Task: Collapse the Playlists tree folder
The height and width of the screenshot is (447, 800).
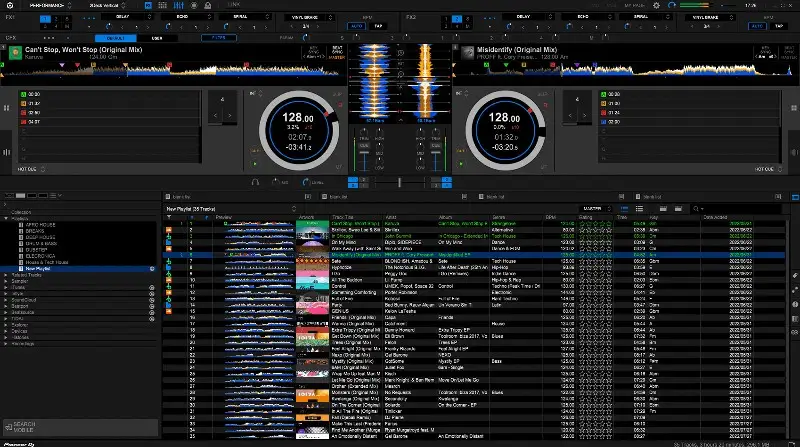Action: coord(7,219)
